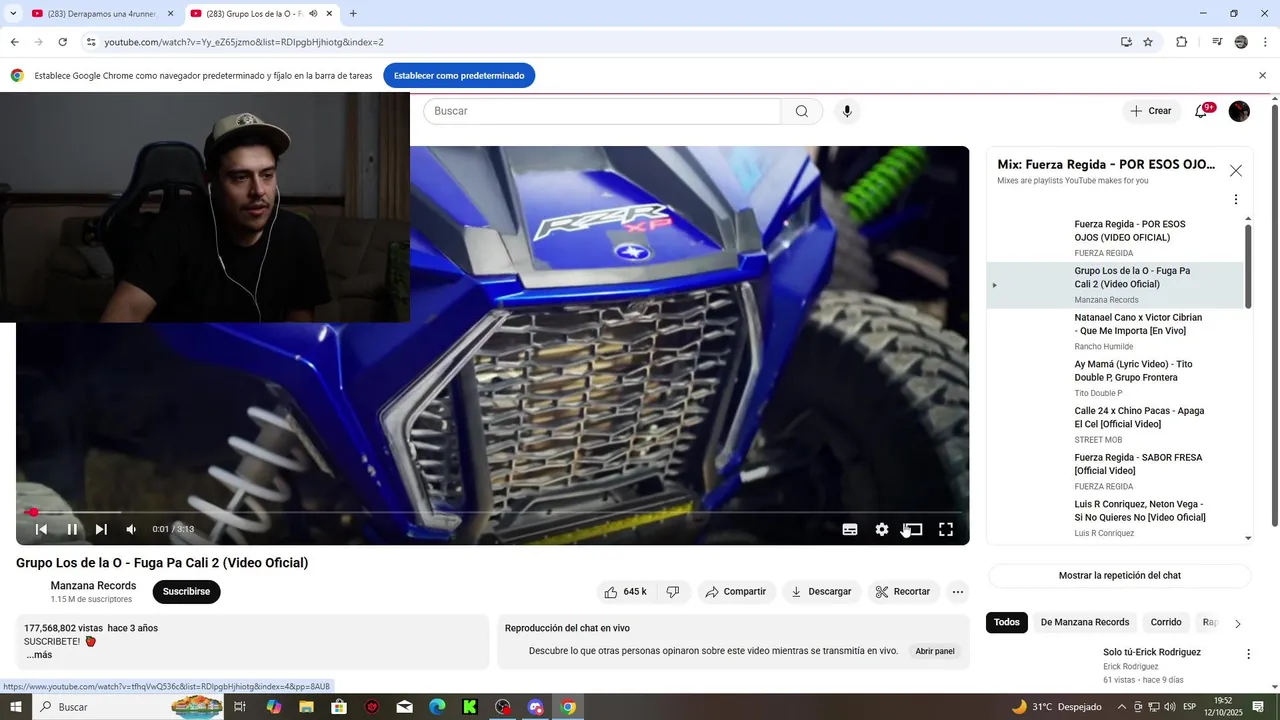The height and width of the screenshot is (720, 1280).
Task: Select the De Manzana Records chip
Action: click(1085, 622)
